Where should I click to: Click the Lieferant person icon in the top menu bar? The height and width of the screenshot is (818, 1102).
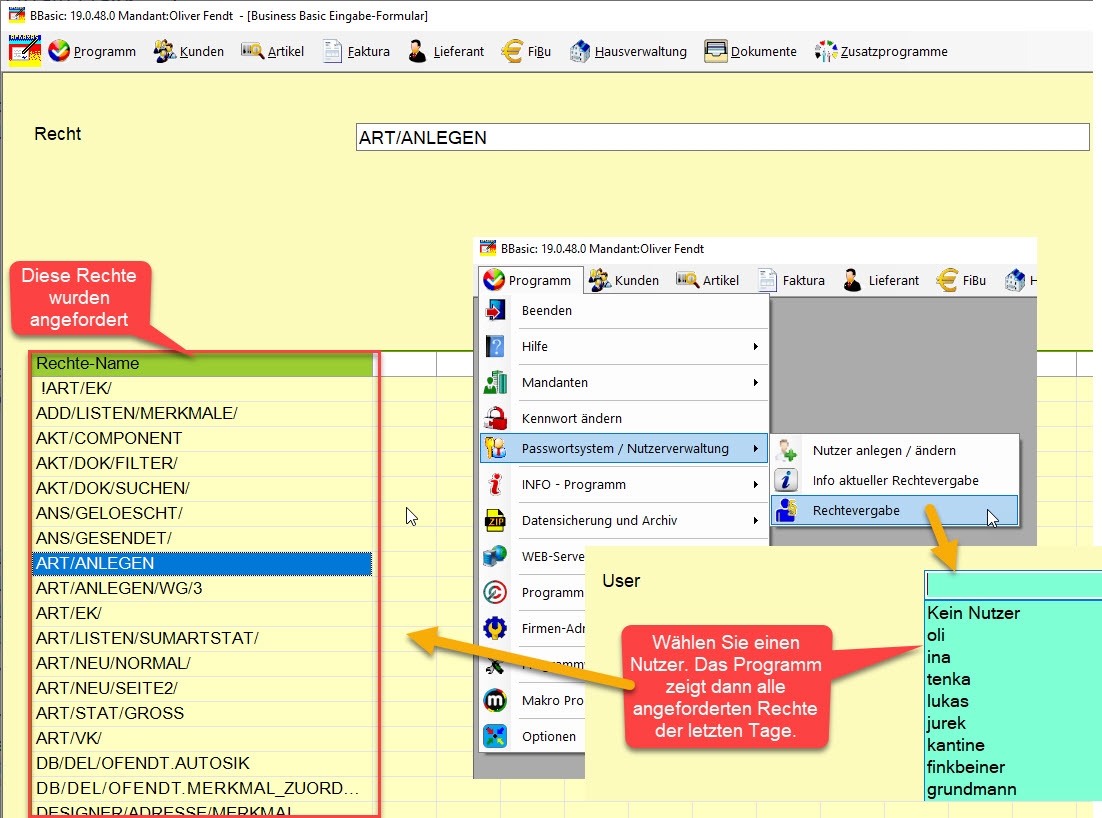[417, 51]
